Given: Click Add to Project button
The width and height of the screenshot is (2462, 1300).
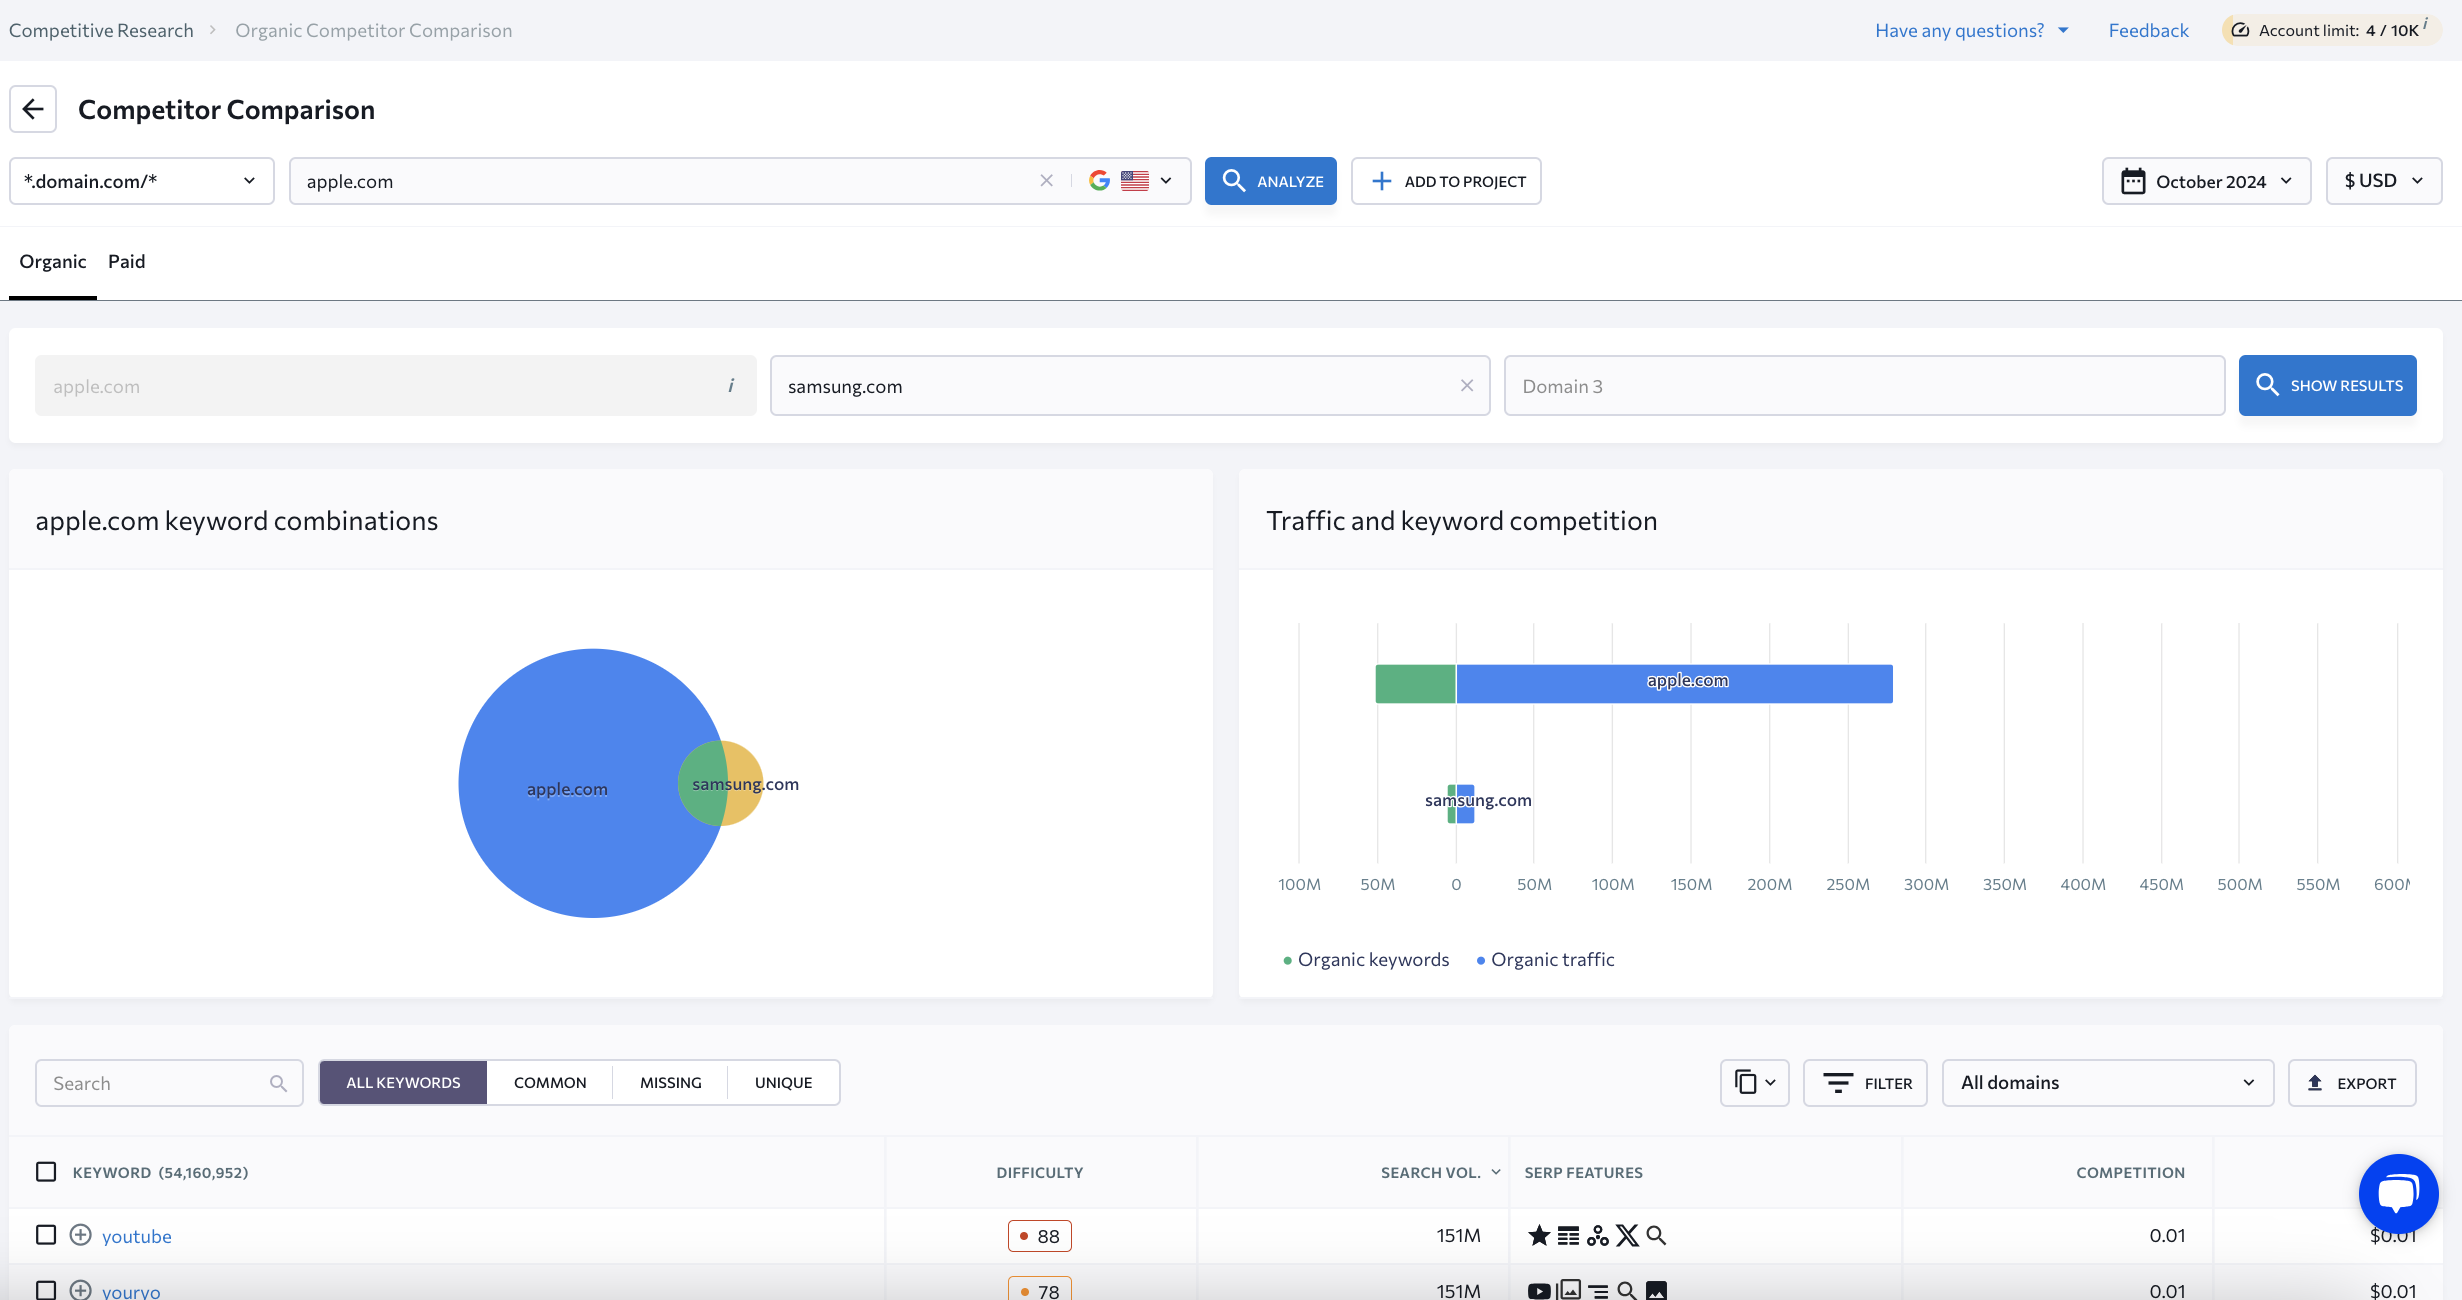Looking at the screenshot, I should pyautogui.click(x=1446, y=181).
